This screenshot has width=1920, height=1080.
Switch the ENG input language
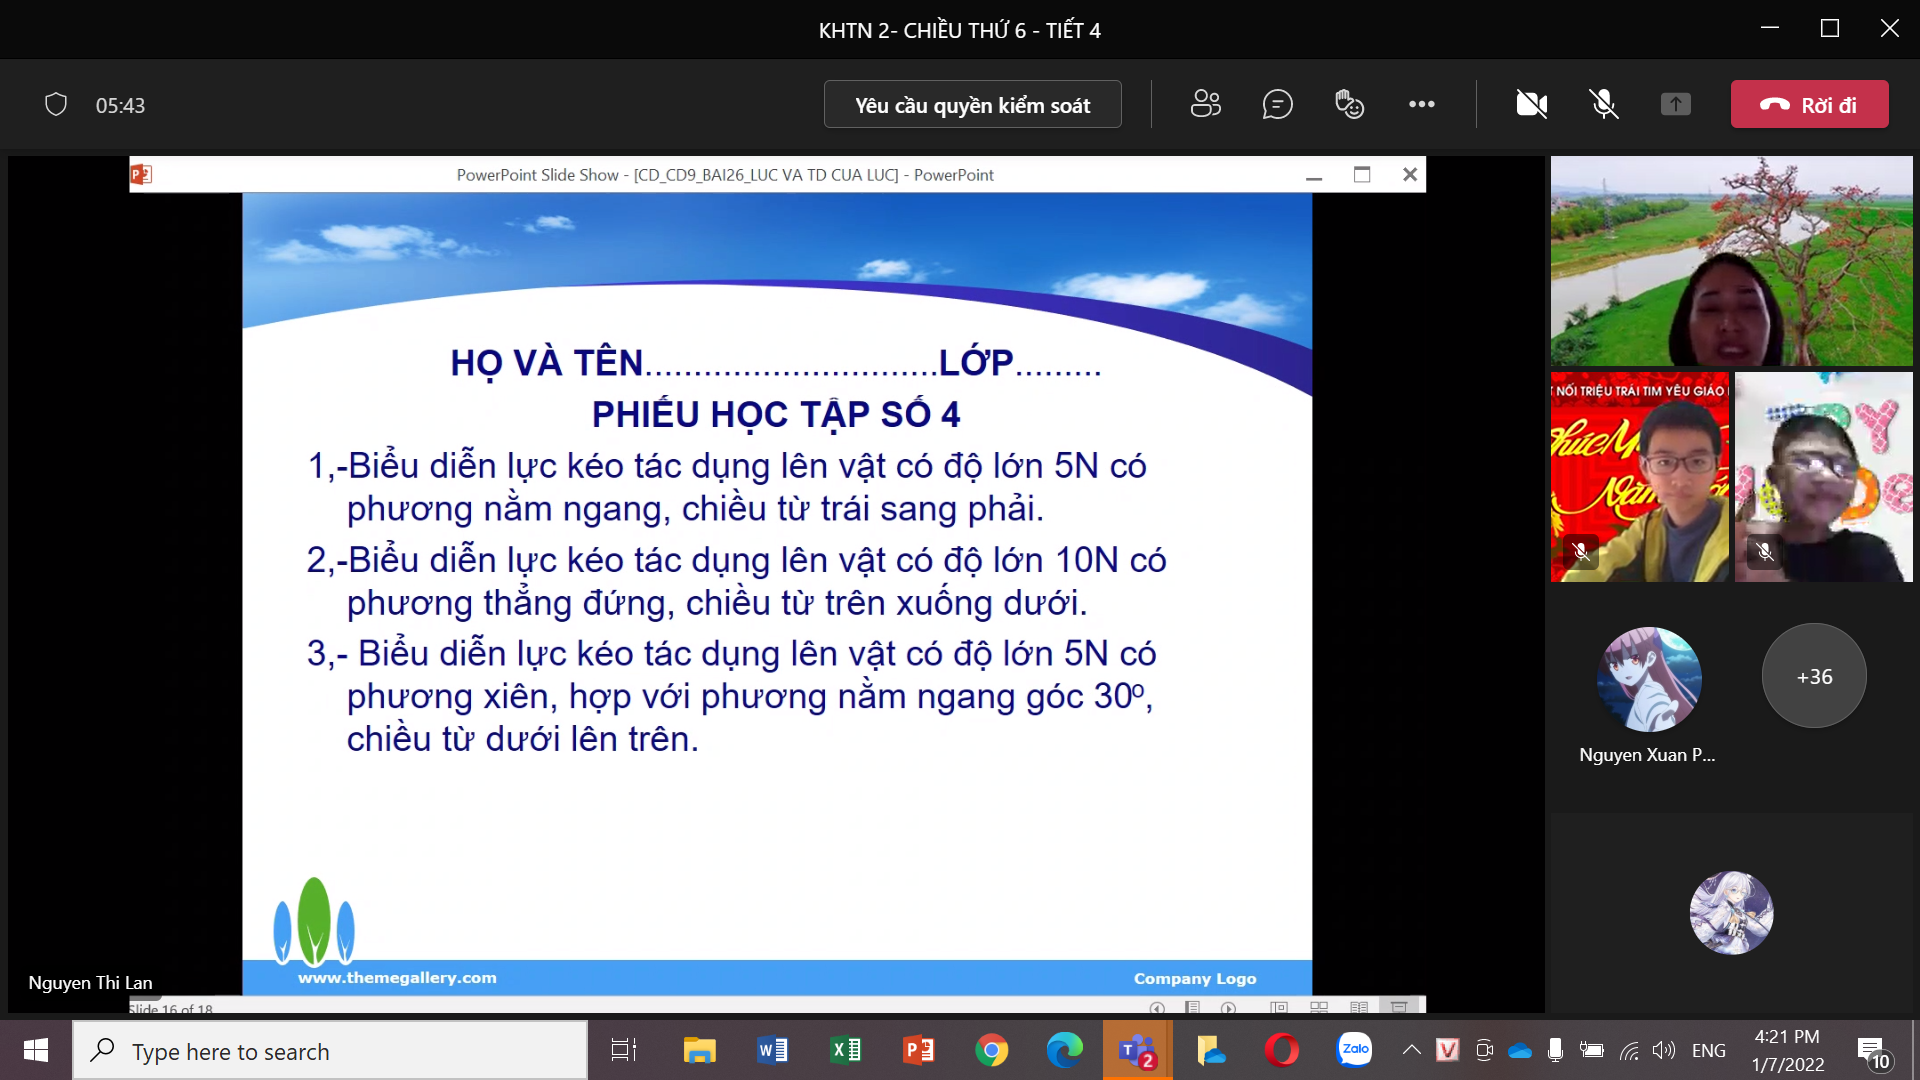tap(1708, 1050)
